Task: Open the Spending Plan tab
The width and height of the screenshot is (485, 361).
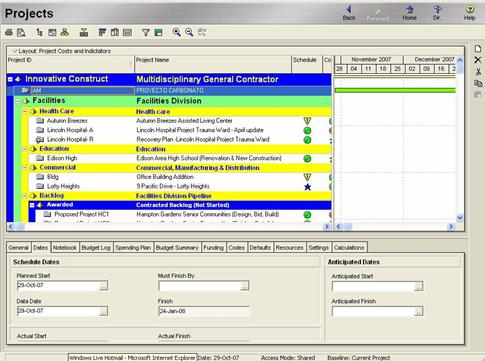Action: pyautogui.click(x=133, y=248)
